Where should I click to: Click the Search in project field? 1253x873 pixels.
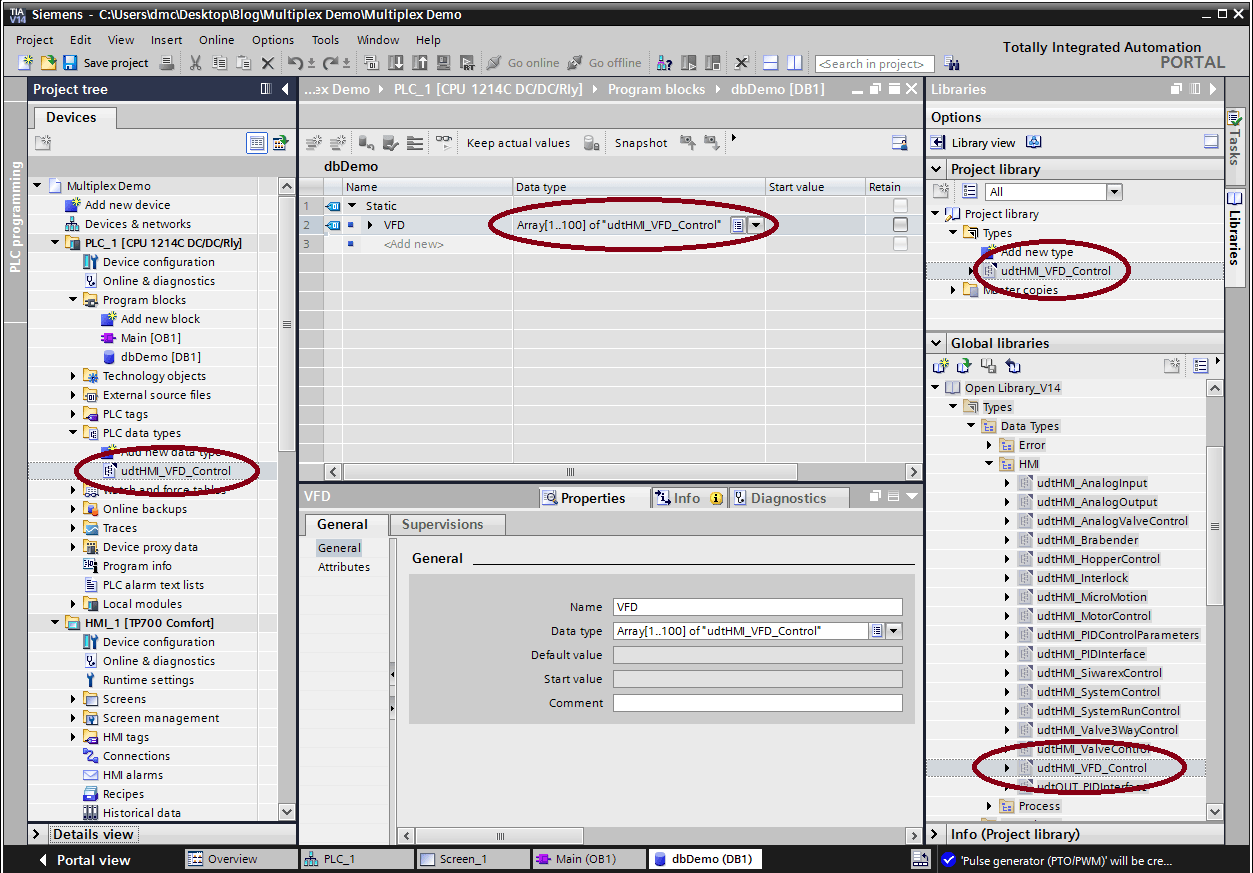point(875,64)
